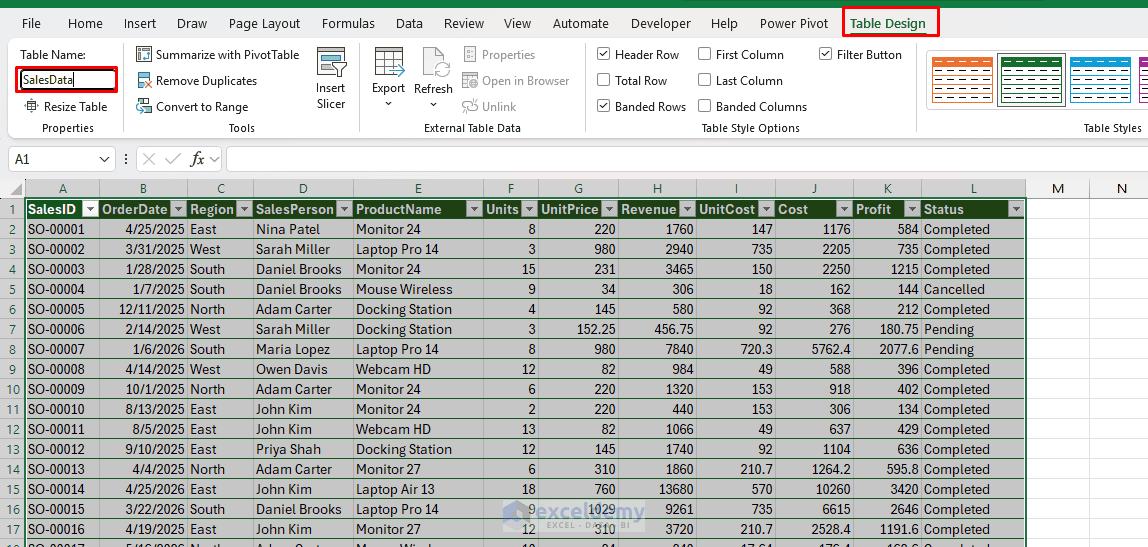Enable the Total Row checkbox
Screen dimensions: 1148x547
pyautogui.click(x=604, y=81)
